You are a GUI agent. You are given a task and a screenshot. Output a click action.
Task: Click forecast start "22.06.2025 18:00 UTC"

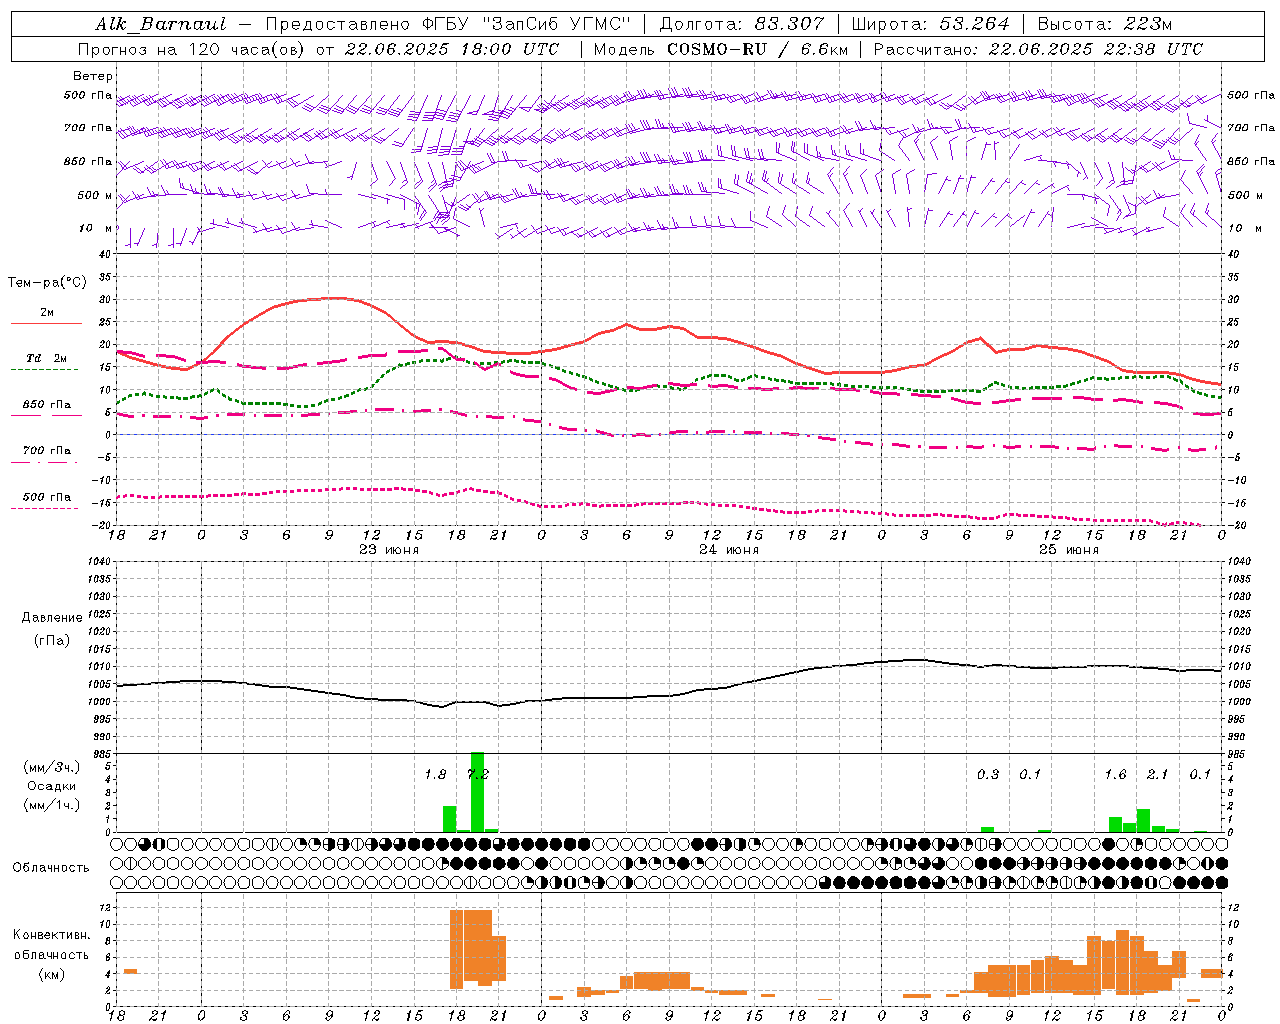pos(452,49)
